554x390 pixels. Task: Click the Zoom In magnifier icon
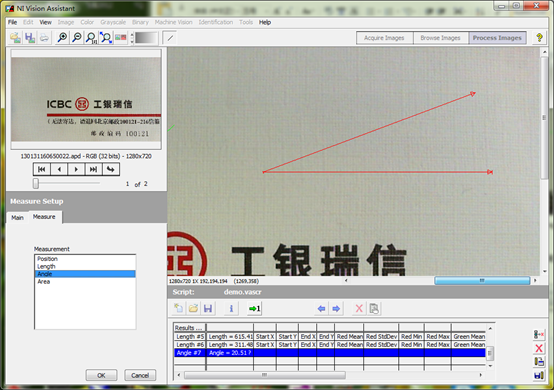tap(63, 37)
